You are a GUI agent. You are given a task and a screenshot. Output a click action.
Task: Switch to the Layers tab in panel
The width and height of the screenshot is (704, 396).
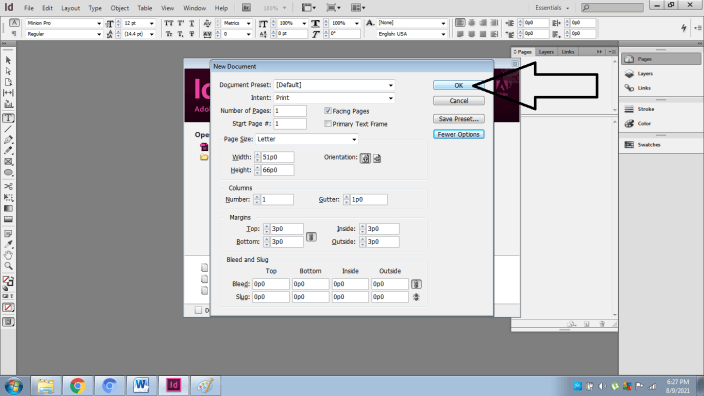546,52
